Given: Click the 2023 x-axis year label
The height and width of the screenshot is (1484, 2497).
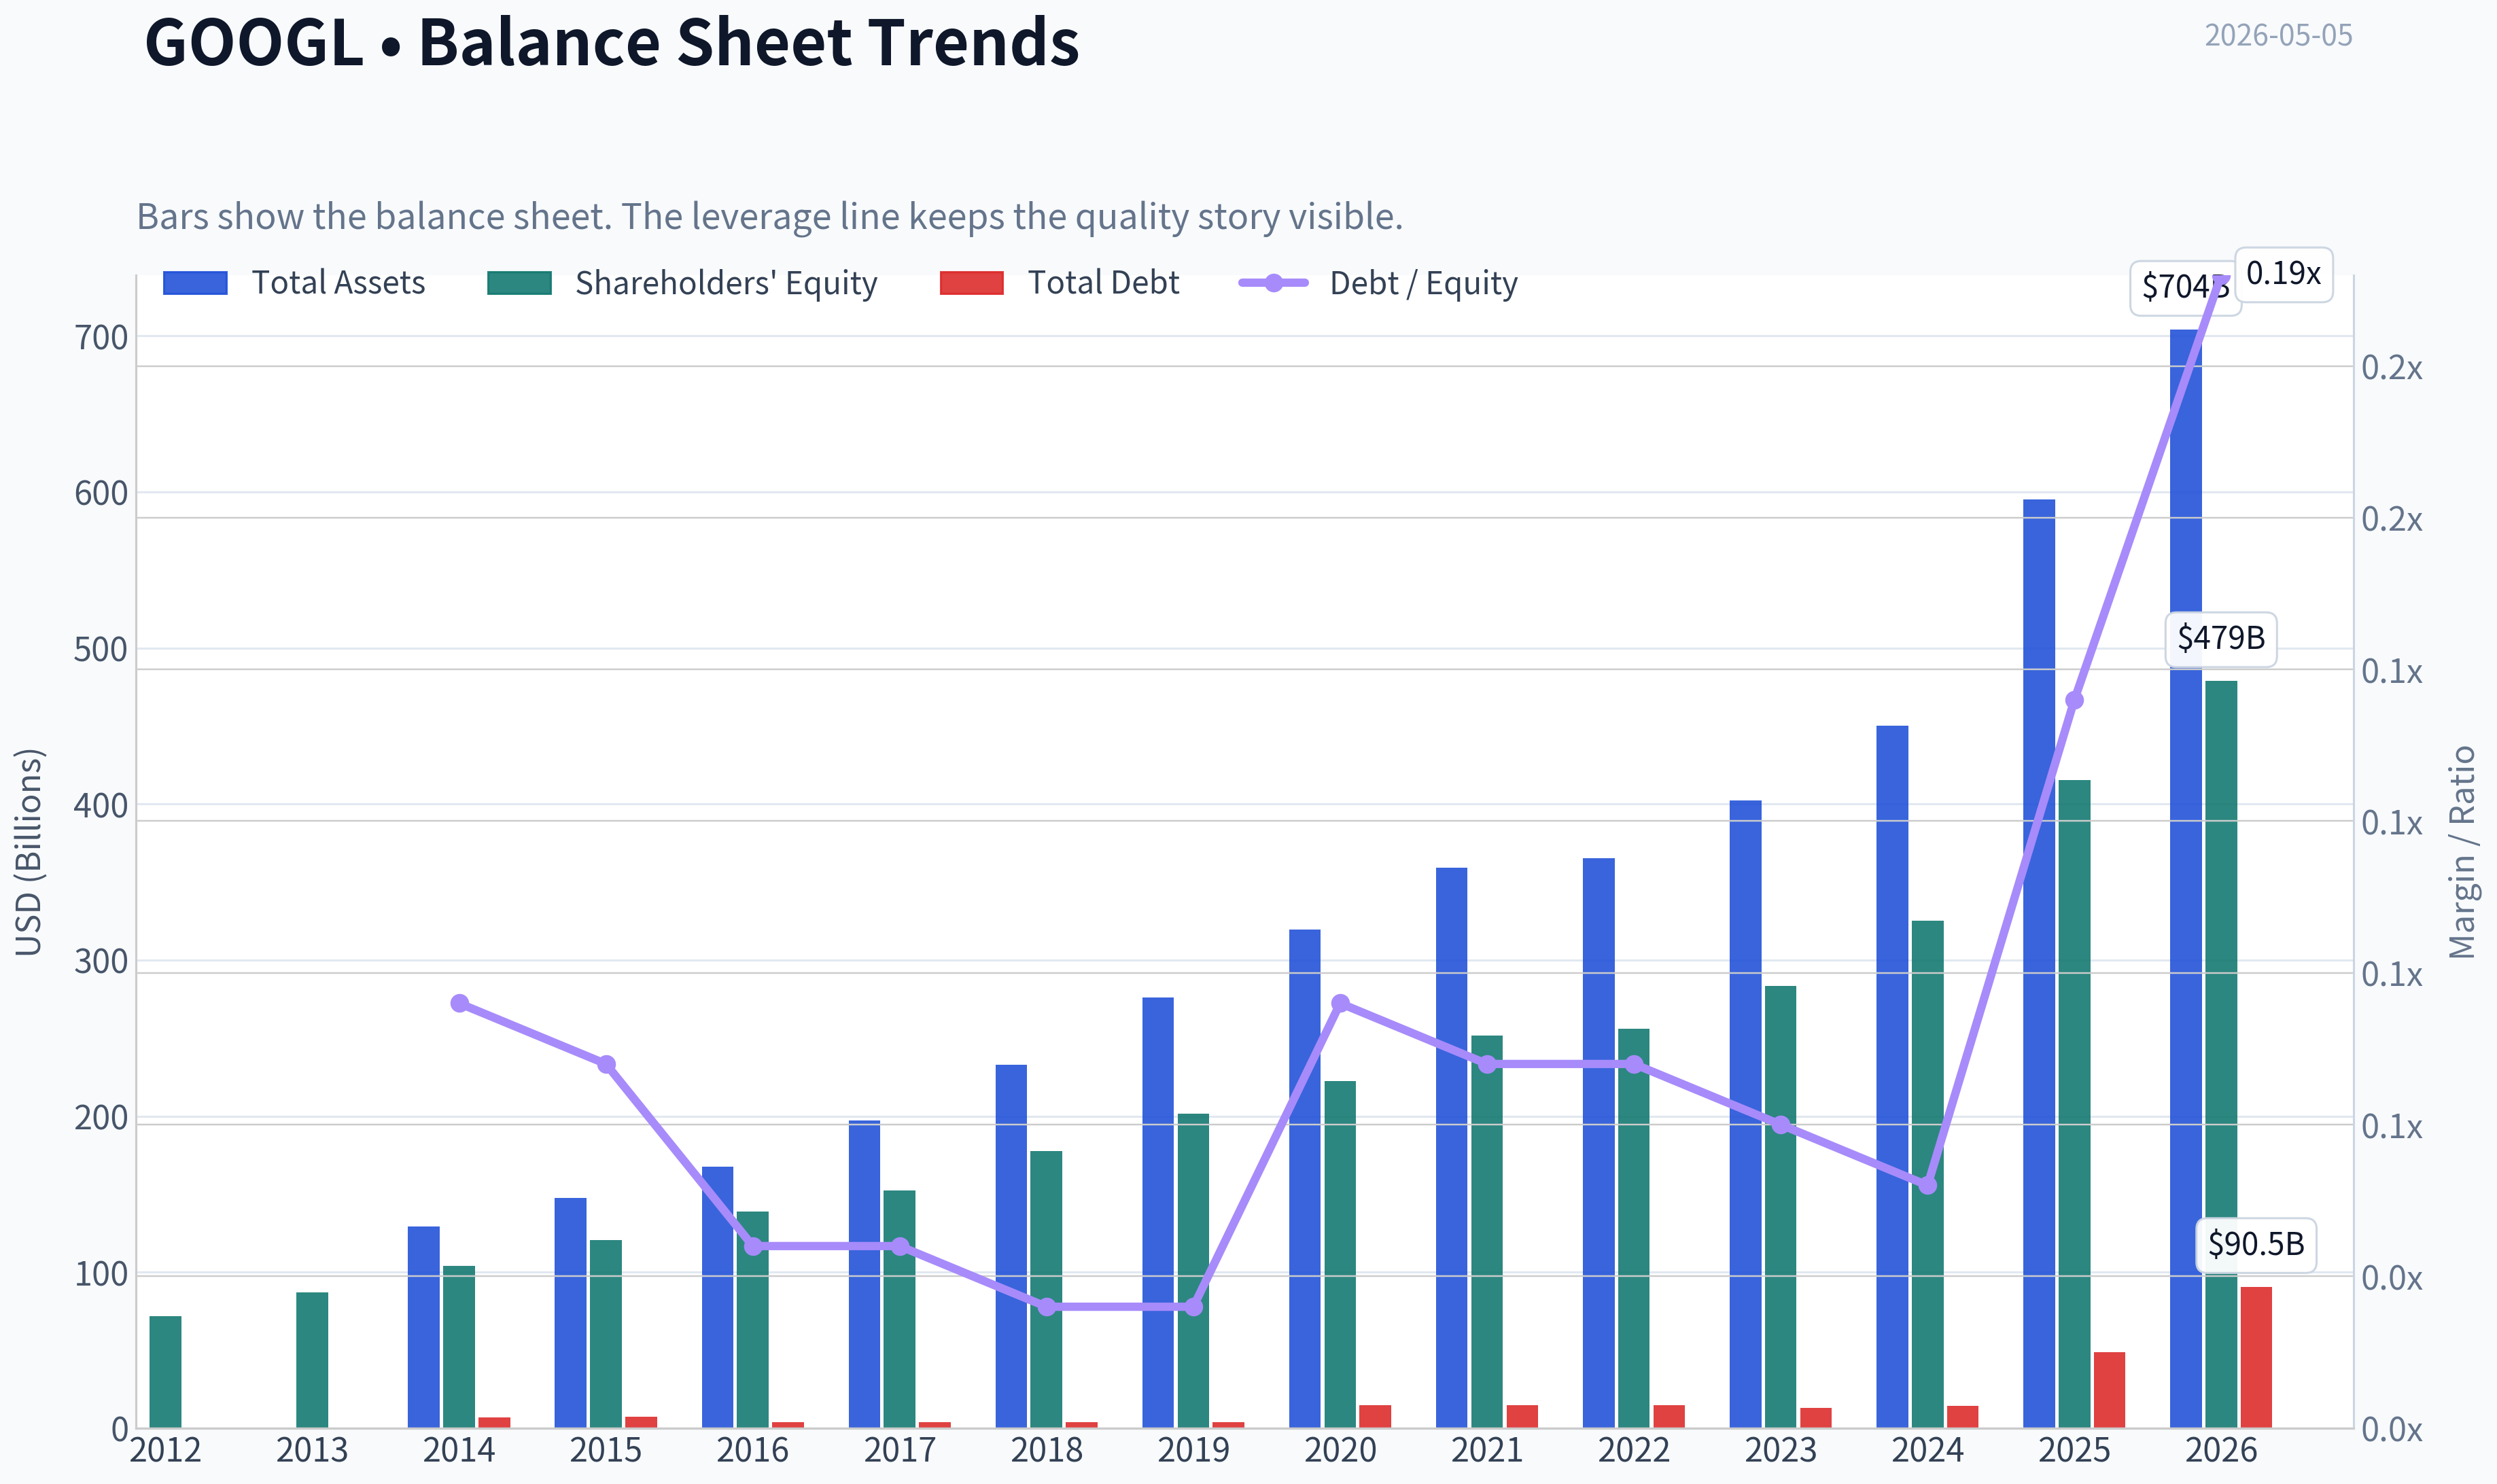Looking at the screenshot, I should coord(1781,1450).
